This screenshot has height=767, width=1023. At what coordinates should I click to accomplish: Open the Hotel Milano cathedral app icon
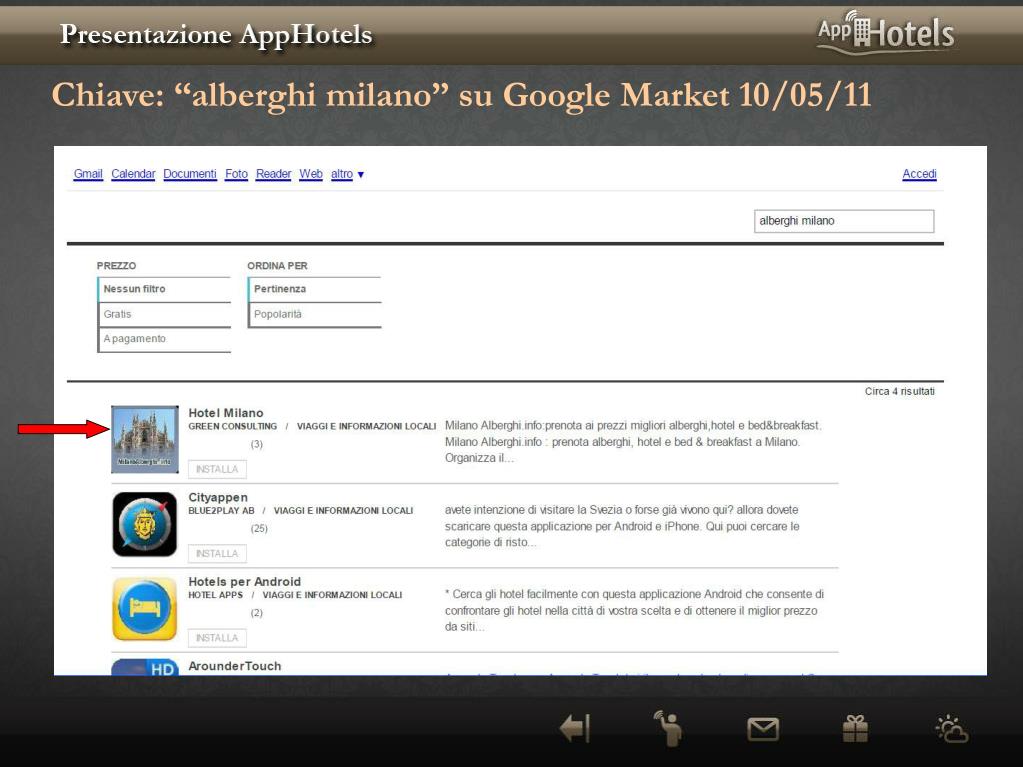tap(145, 439)
